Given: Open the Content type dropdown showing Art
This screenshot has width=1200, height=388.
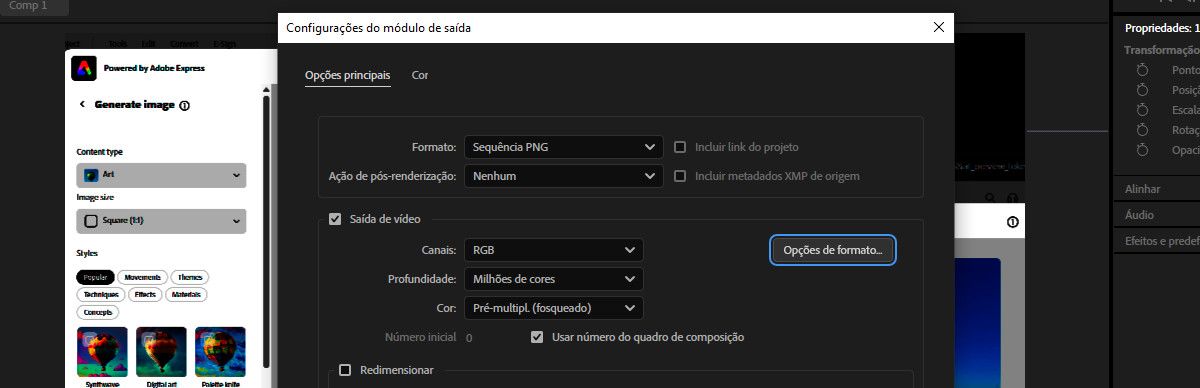Looking at the screenshot, I should [161, 175].
